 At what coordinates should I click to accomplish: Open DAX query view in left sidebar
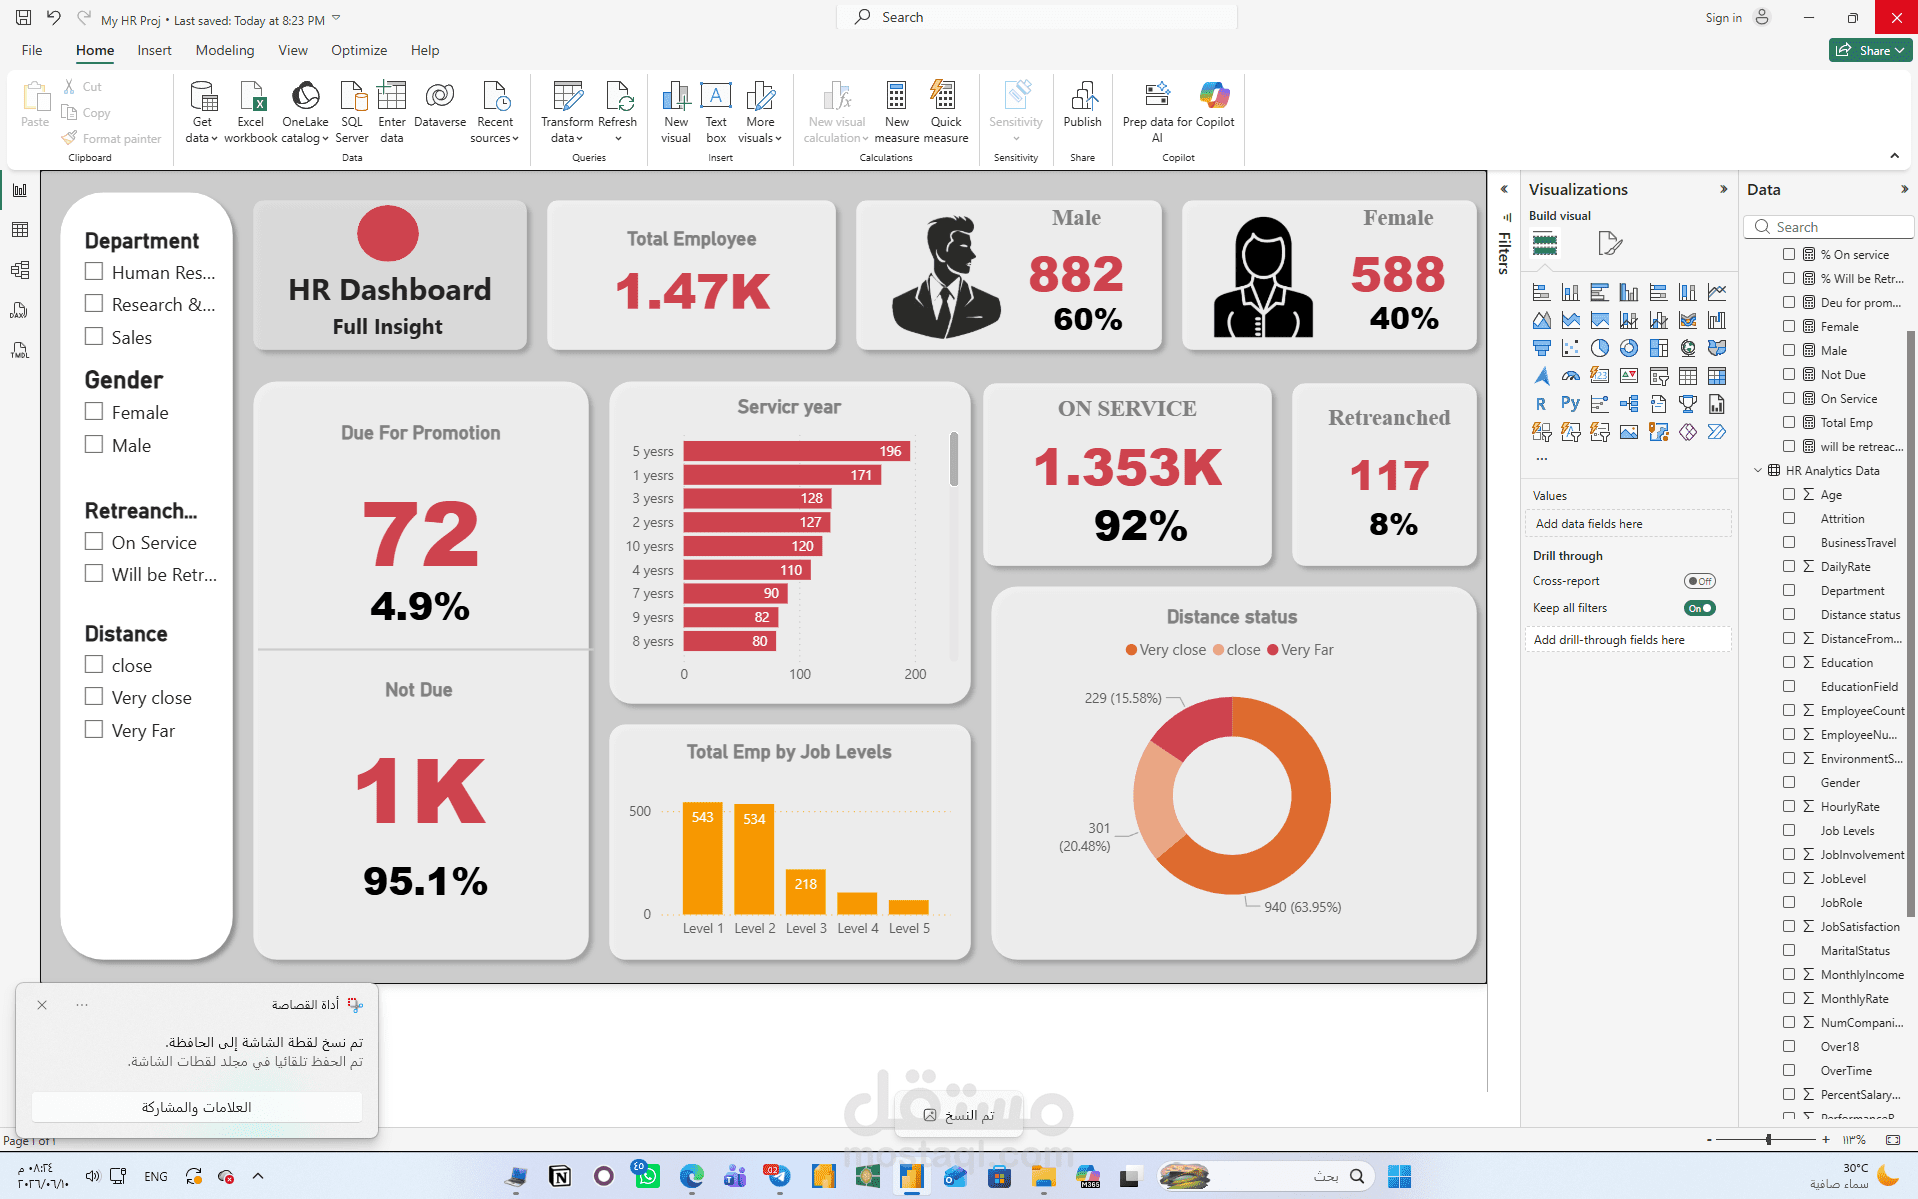(x=20, y=310)
